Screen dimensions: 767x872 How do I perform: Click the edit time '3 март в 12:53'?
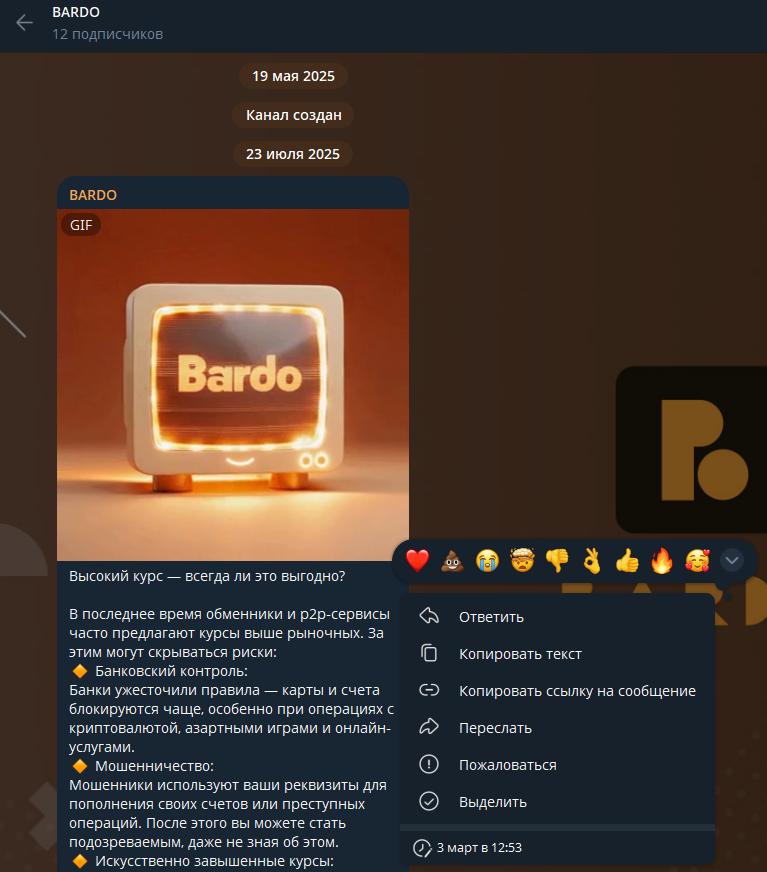(x=479, y=848)
